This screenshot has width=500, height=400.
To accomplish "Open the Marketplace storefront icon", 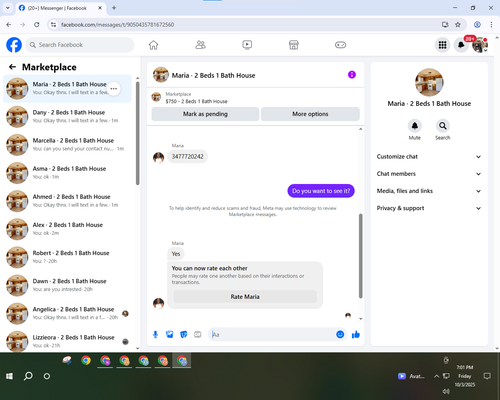I will (x=294, y=45).
